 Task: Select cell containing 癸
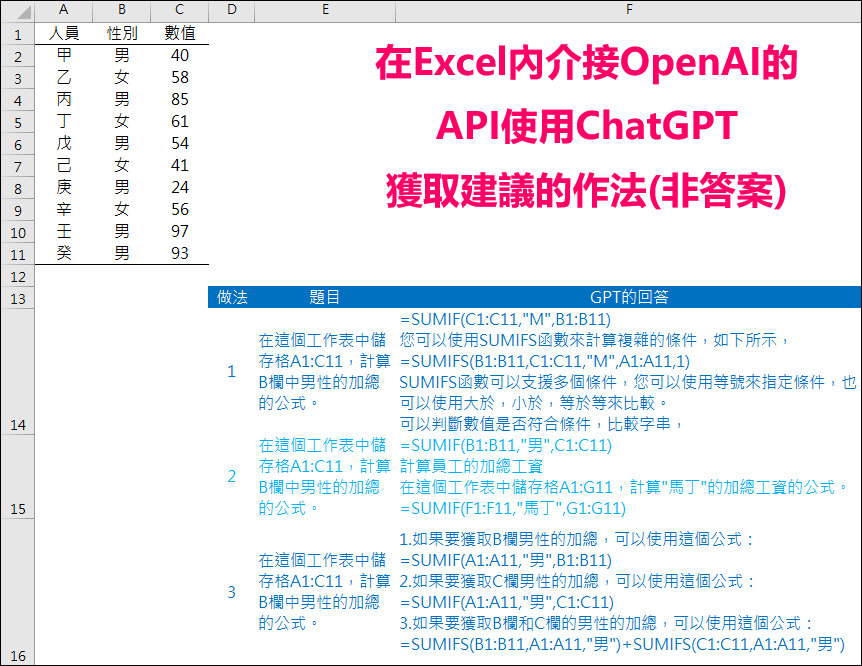click(x=64, y=254)
